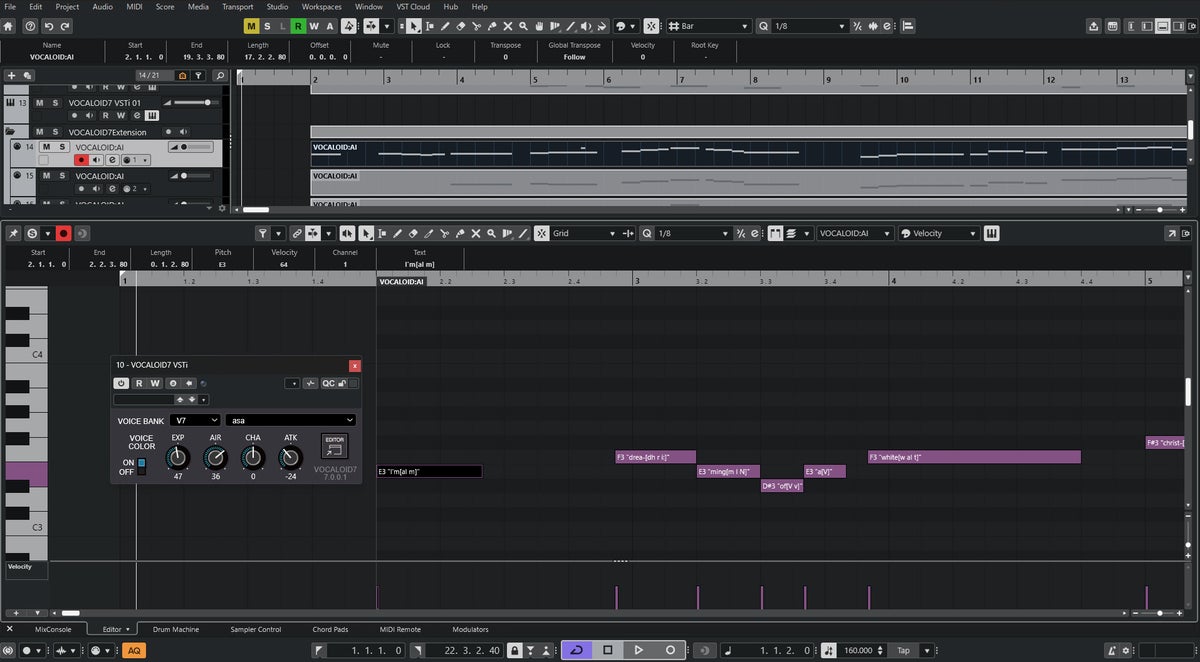Screen dimensions: 1200x662
Task: Select the F3 "white[w aI t]" note
Action: click(x=974, y=457)
